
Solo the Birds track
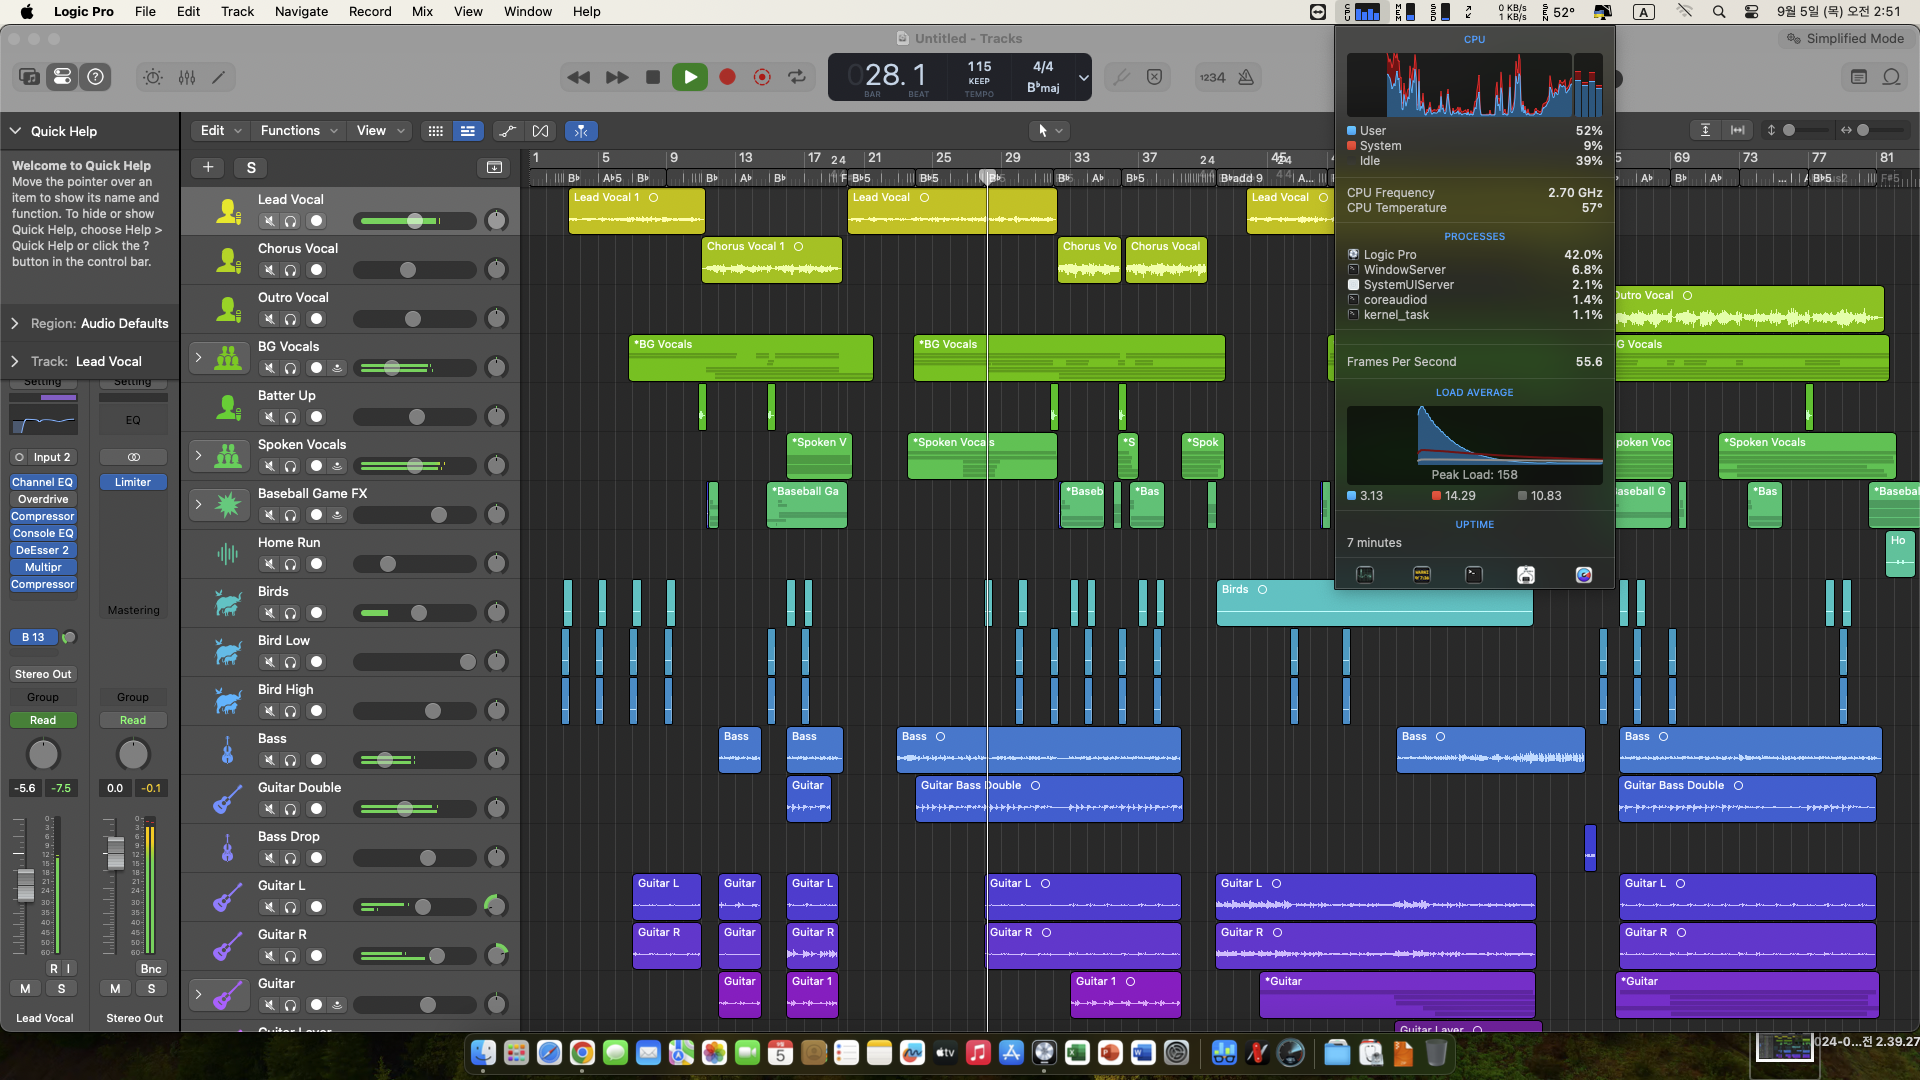pyautogui.click(x=290, y=613)
